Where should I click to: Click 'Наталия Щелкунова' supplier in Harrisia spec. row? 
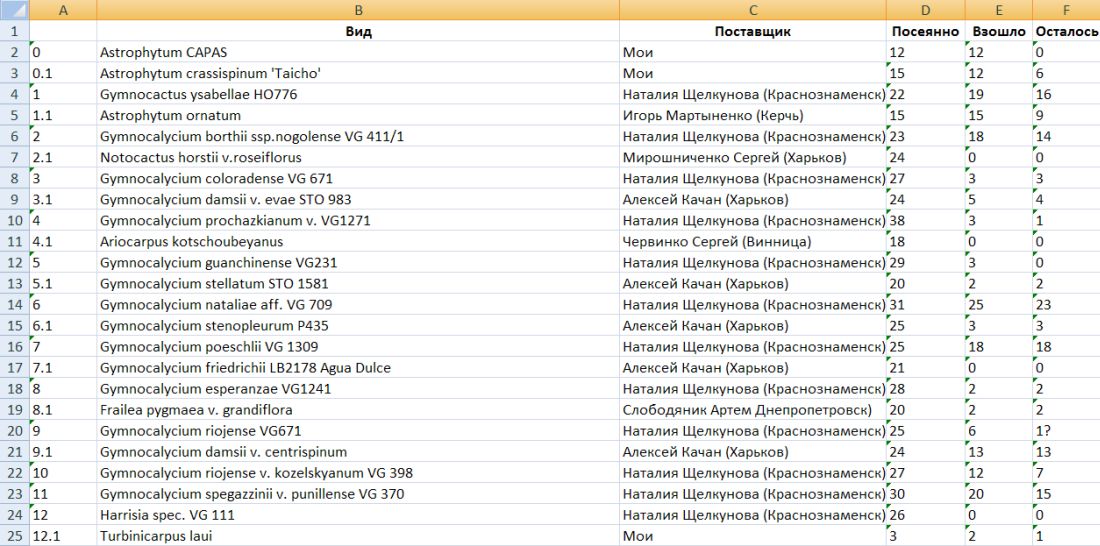[x=753, y=515]
